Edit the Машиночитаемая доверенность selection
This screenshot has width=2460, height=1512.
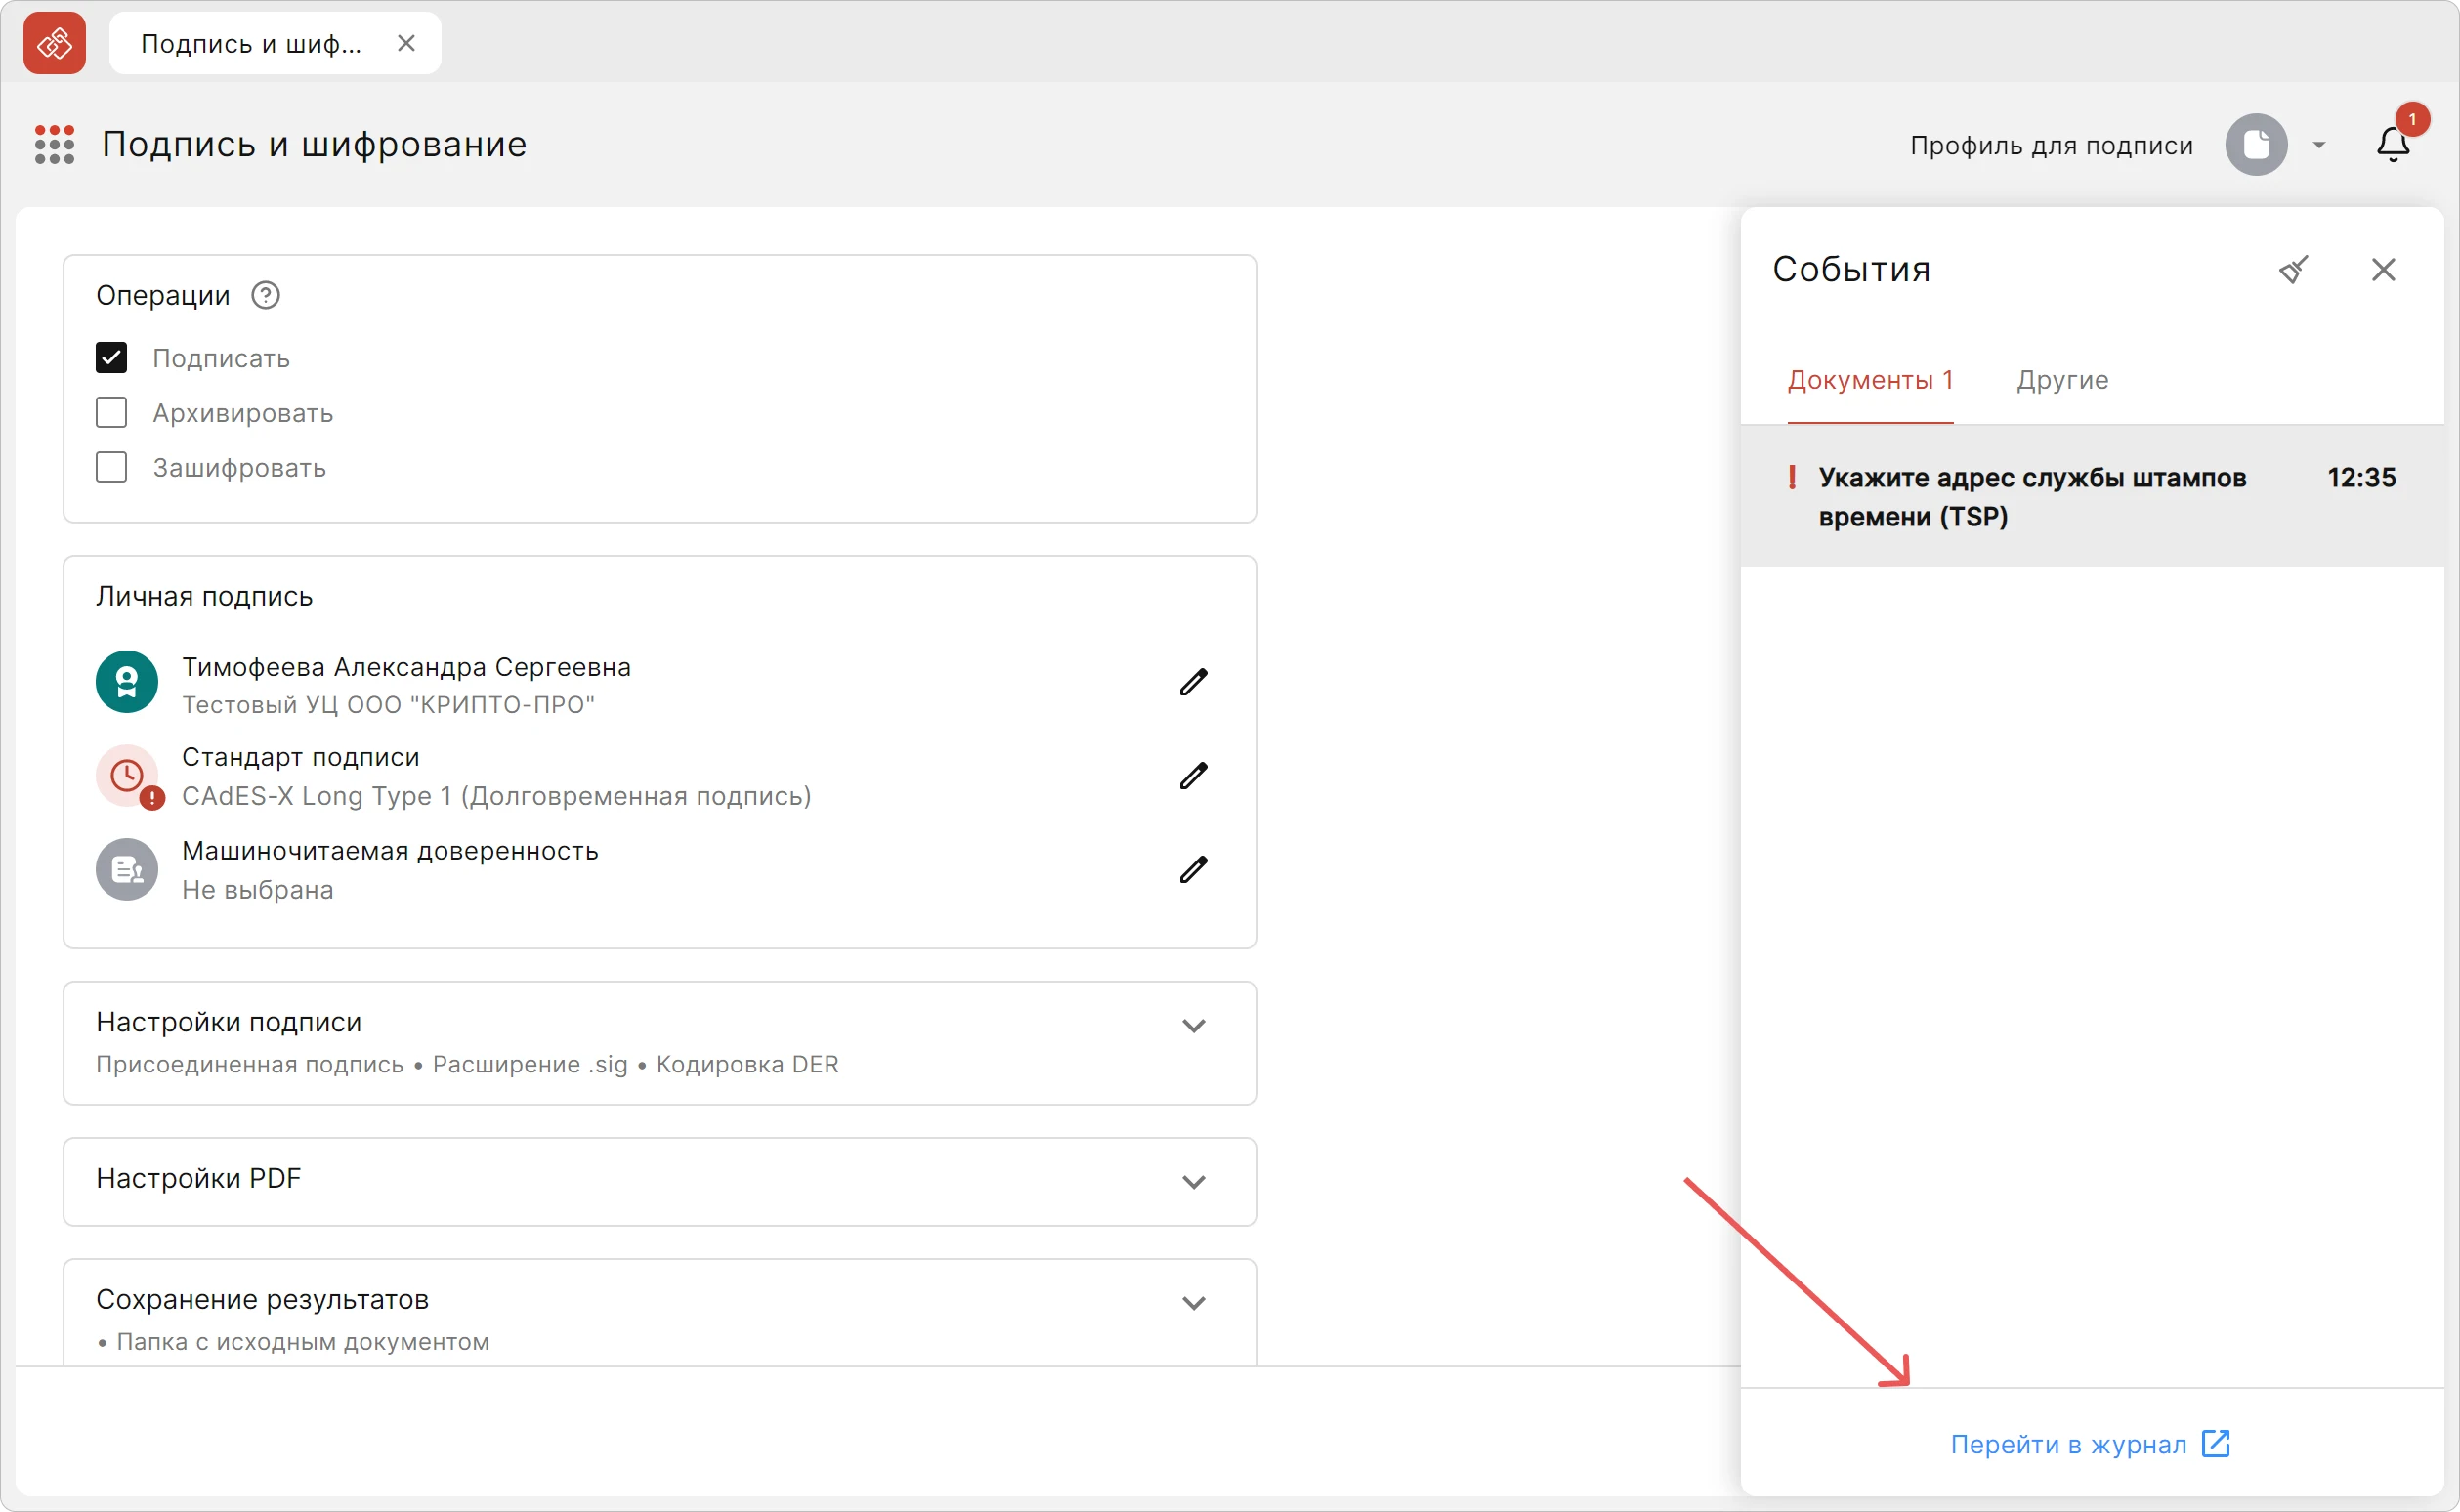point(1193,869)
